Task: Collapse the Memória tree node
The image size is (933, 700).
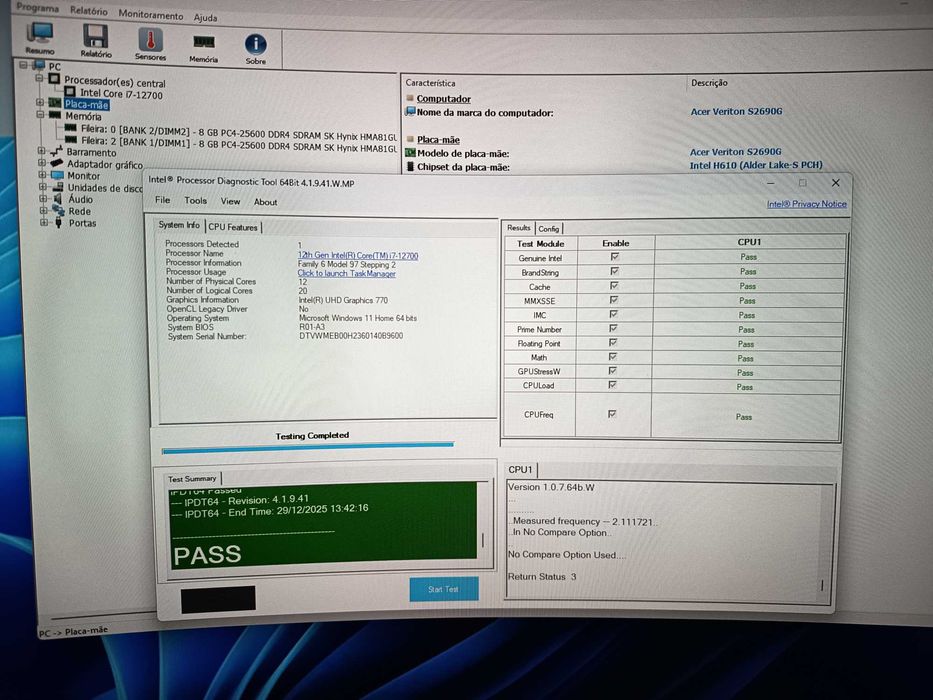Action: pyautogui.click(x=40, y=114)
